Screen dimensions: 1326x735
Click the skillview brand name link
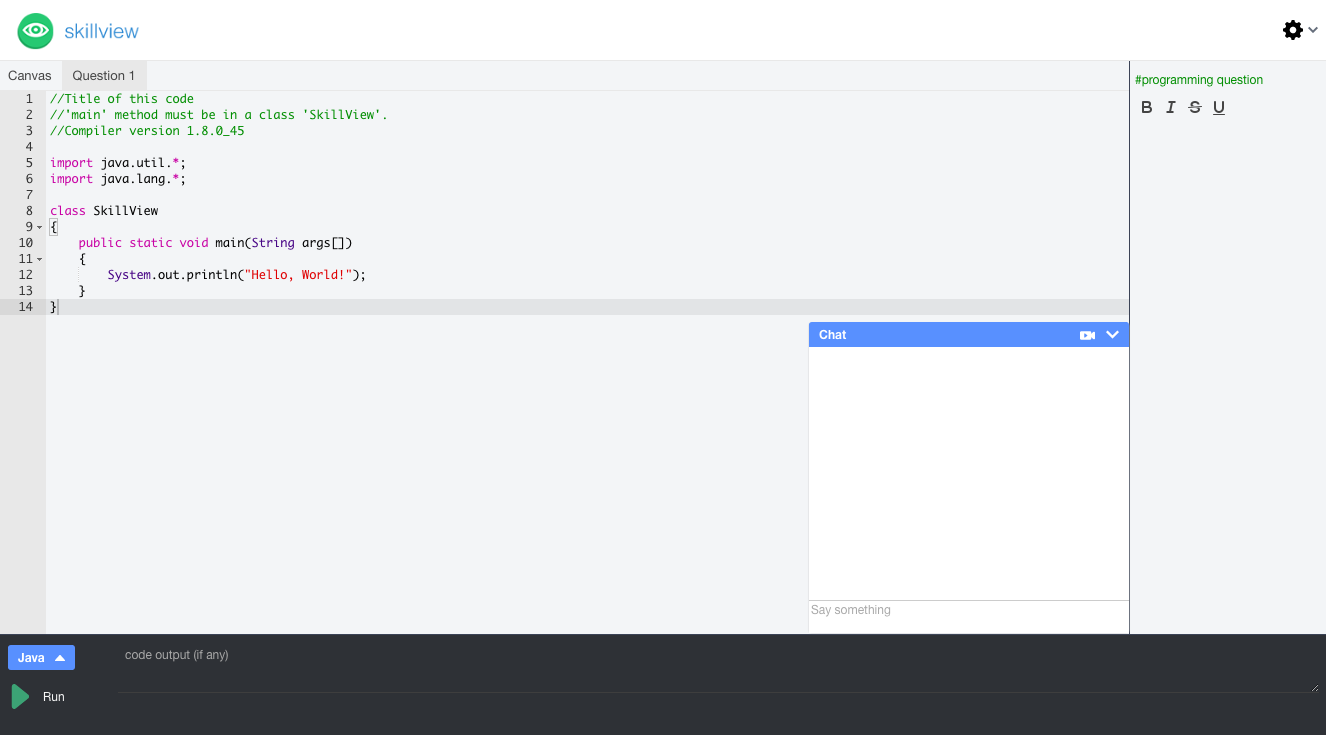pyautogui.click(x=103, y=31)
